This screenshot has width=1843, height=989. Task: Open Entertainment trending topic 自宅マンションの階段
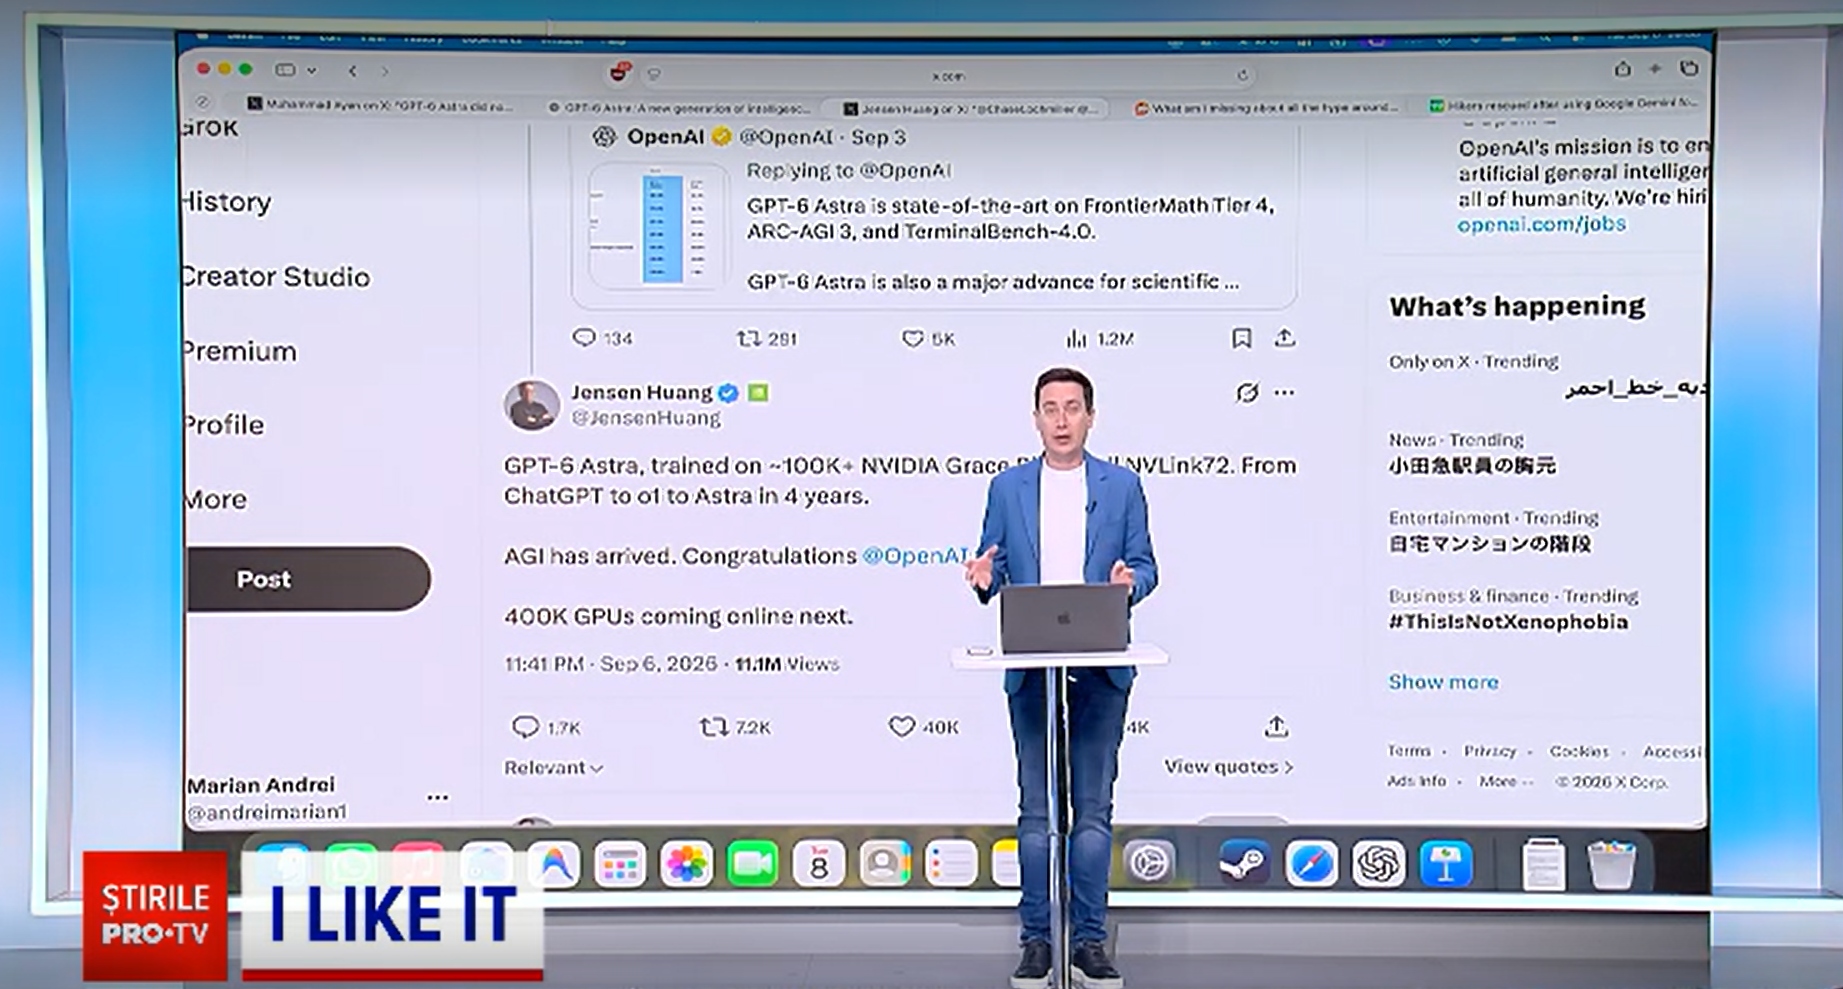[x=1489, y=544]
